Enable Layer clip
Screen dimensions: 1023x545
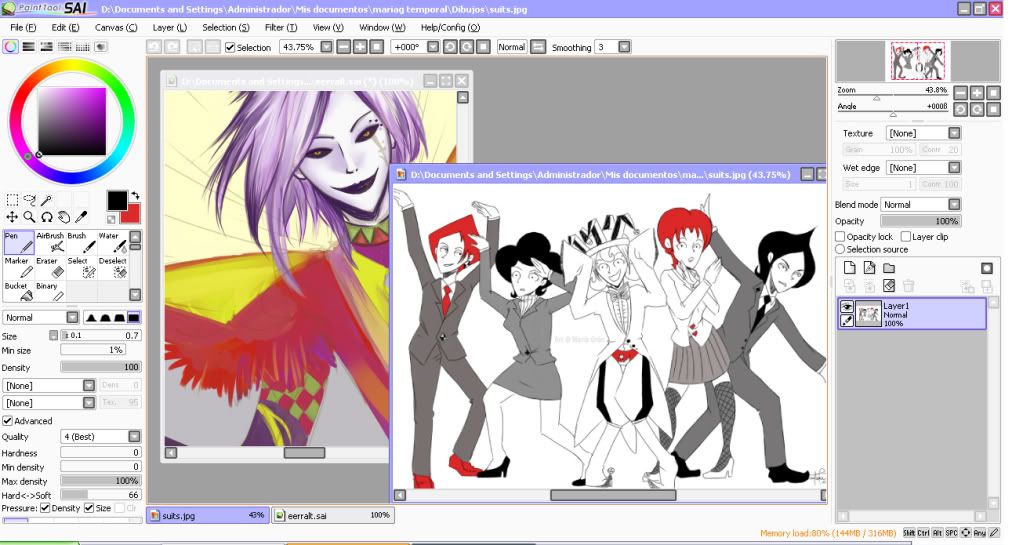click(x=906, y=236)
